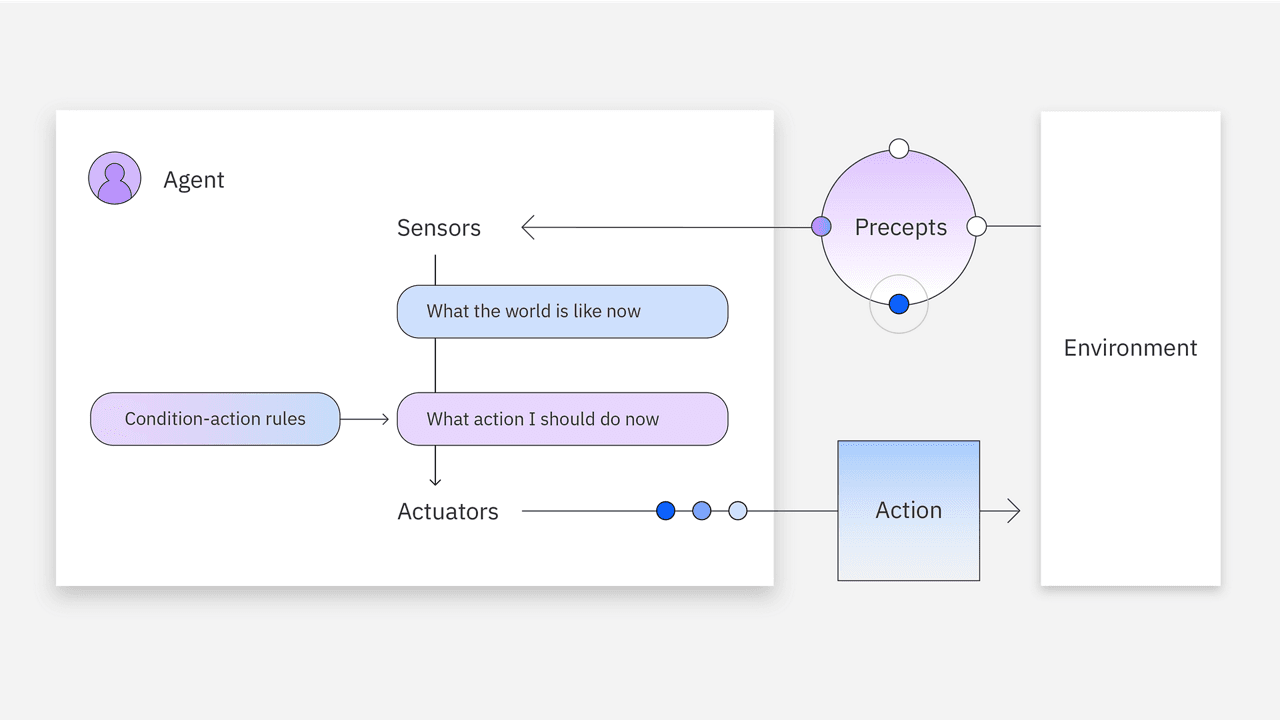Click the Condition-action rules pill
Screen dimensions: 1280x720
[x=215, y=419]
